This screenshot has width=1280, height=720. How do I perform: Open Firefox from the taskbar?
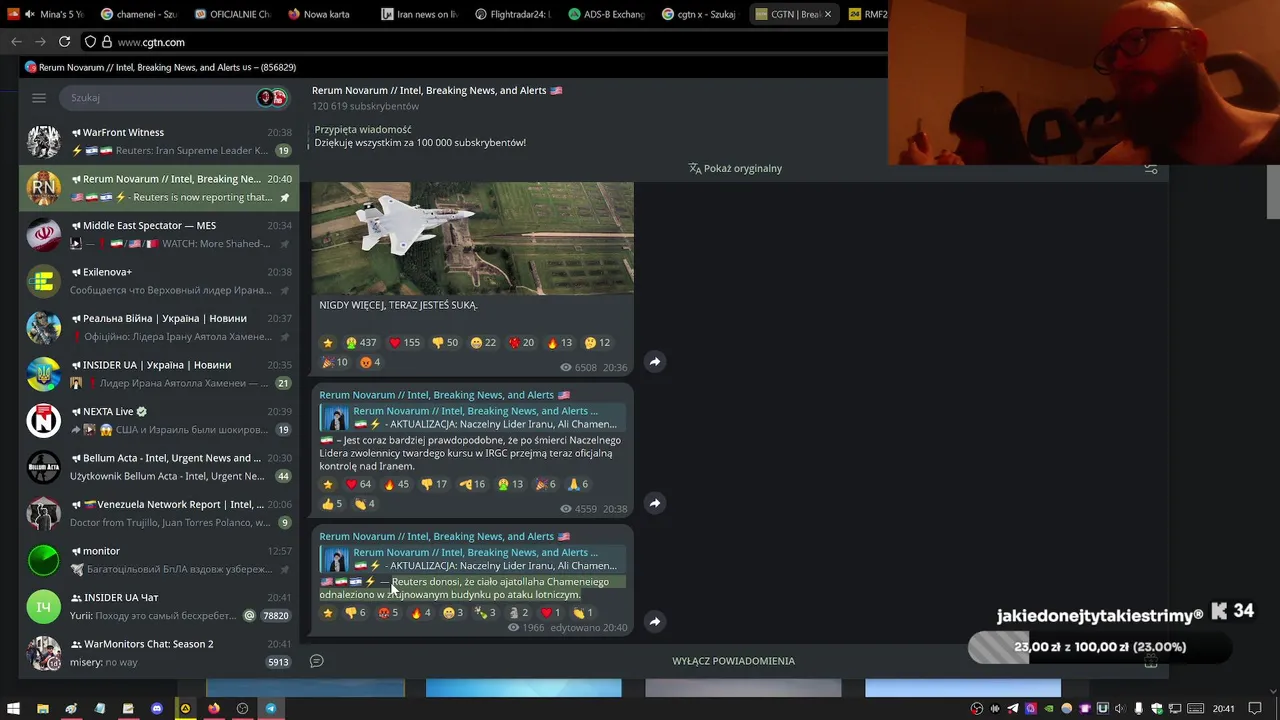tap(214, 709)
